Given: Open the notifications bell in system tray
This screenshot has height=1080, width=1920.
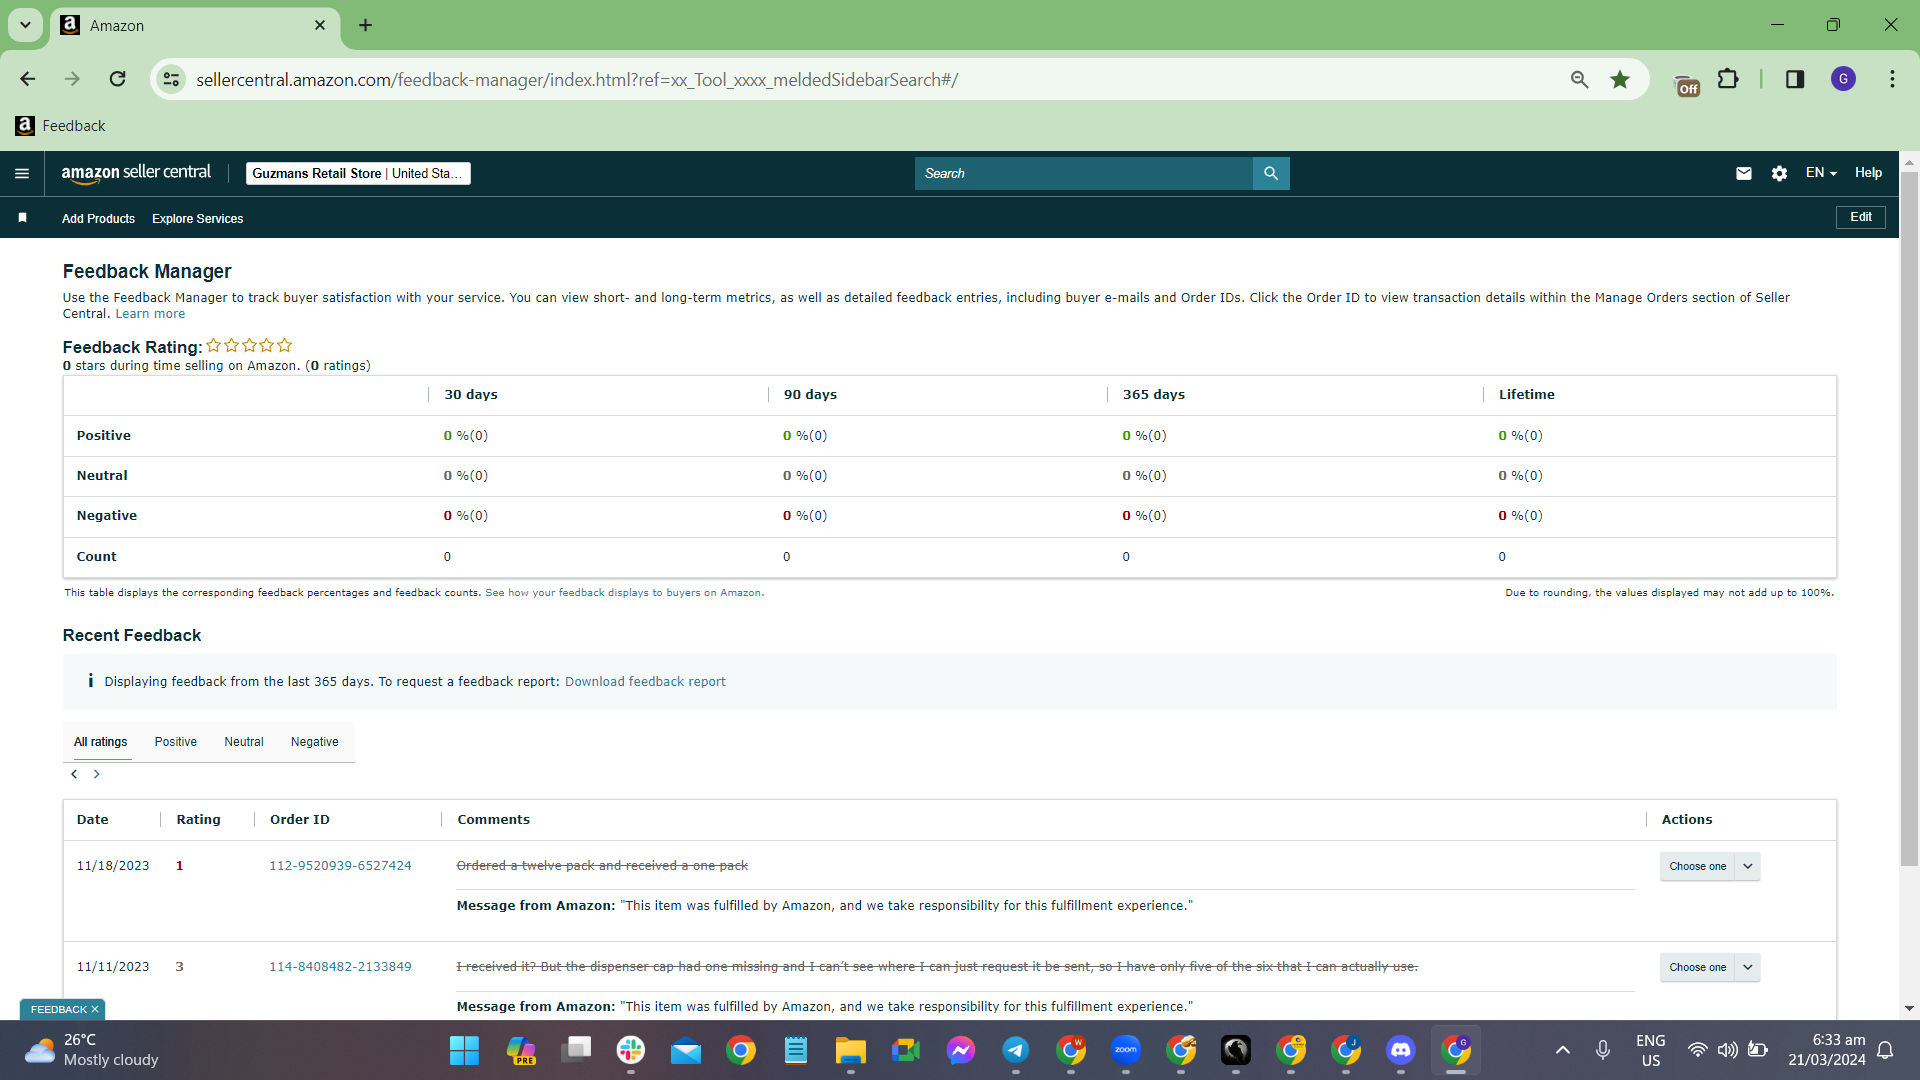Looking at the screenshot, I should 1885,1050.
